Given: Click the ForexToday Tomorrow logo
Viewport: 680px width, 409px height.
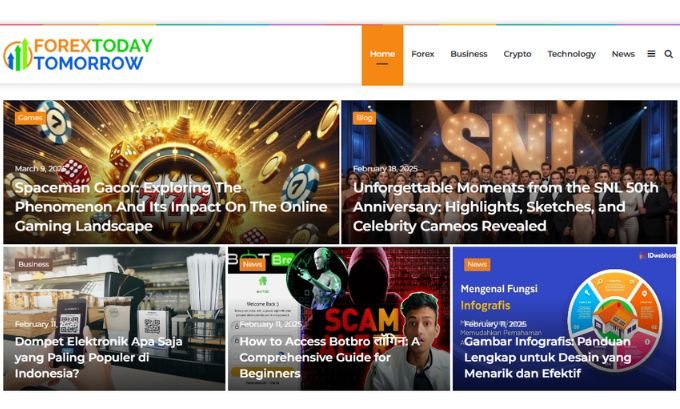Looking at the screenshot, I should pyautogui.click(x=78, y=54).
